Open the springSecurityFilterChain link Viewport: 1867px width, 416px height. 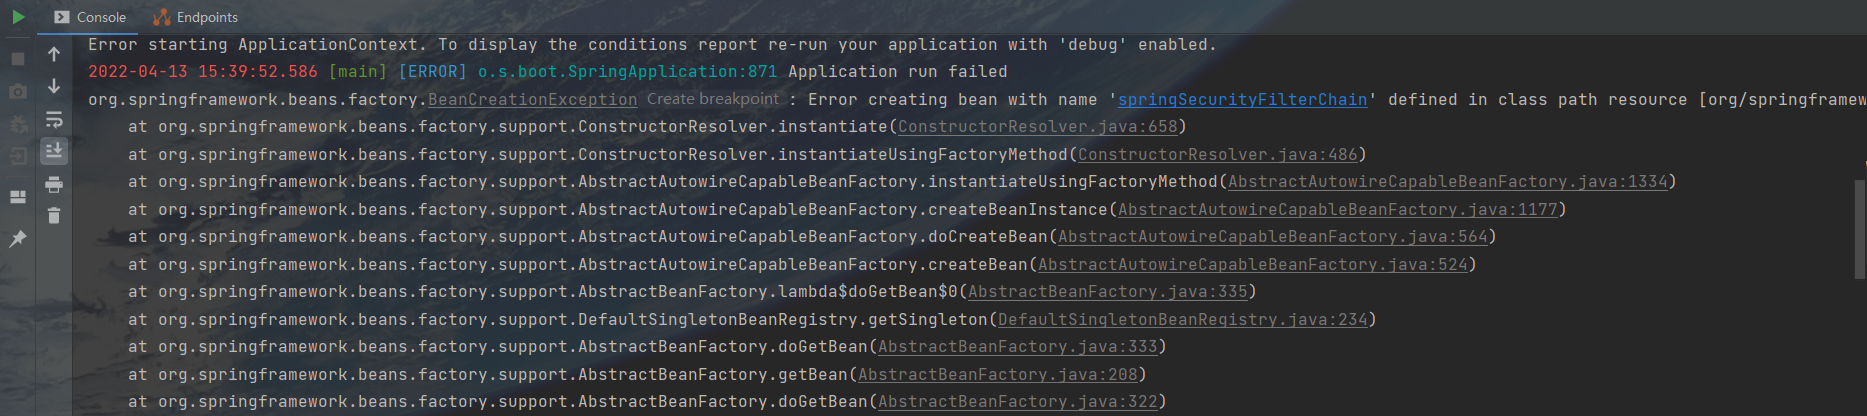1243,100
